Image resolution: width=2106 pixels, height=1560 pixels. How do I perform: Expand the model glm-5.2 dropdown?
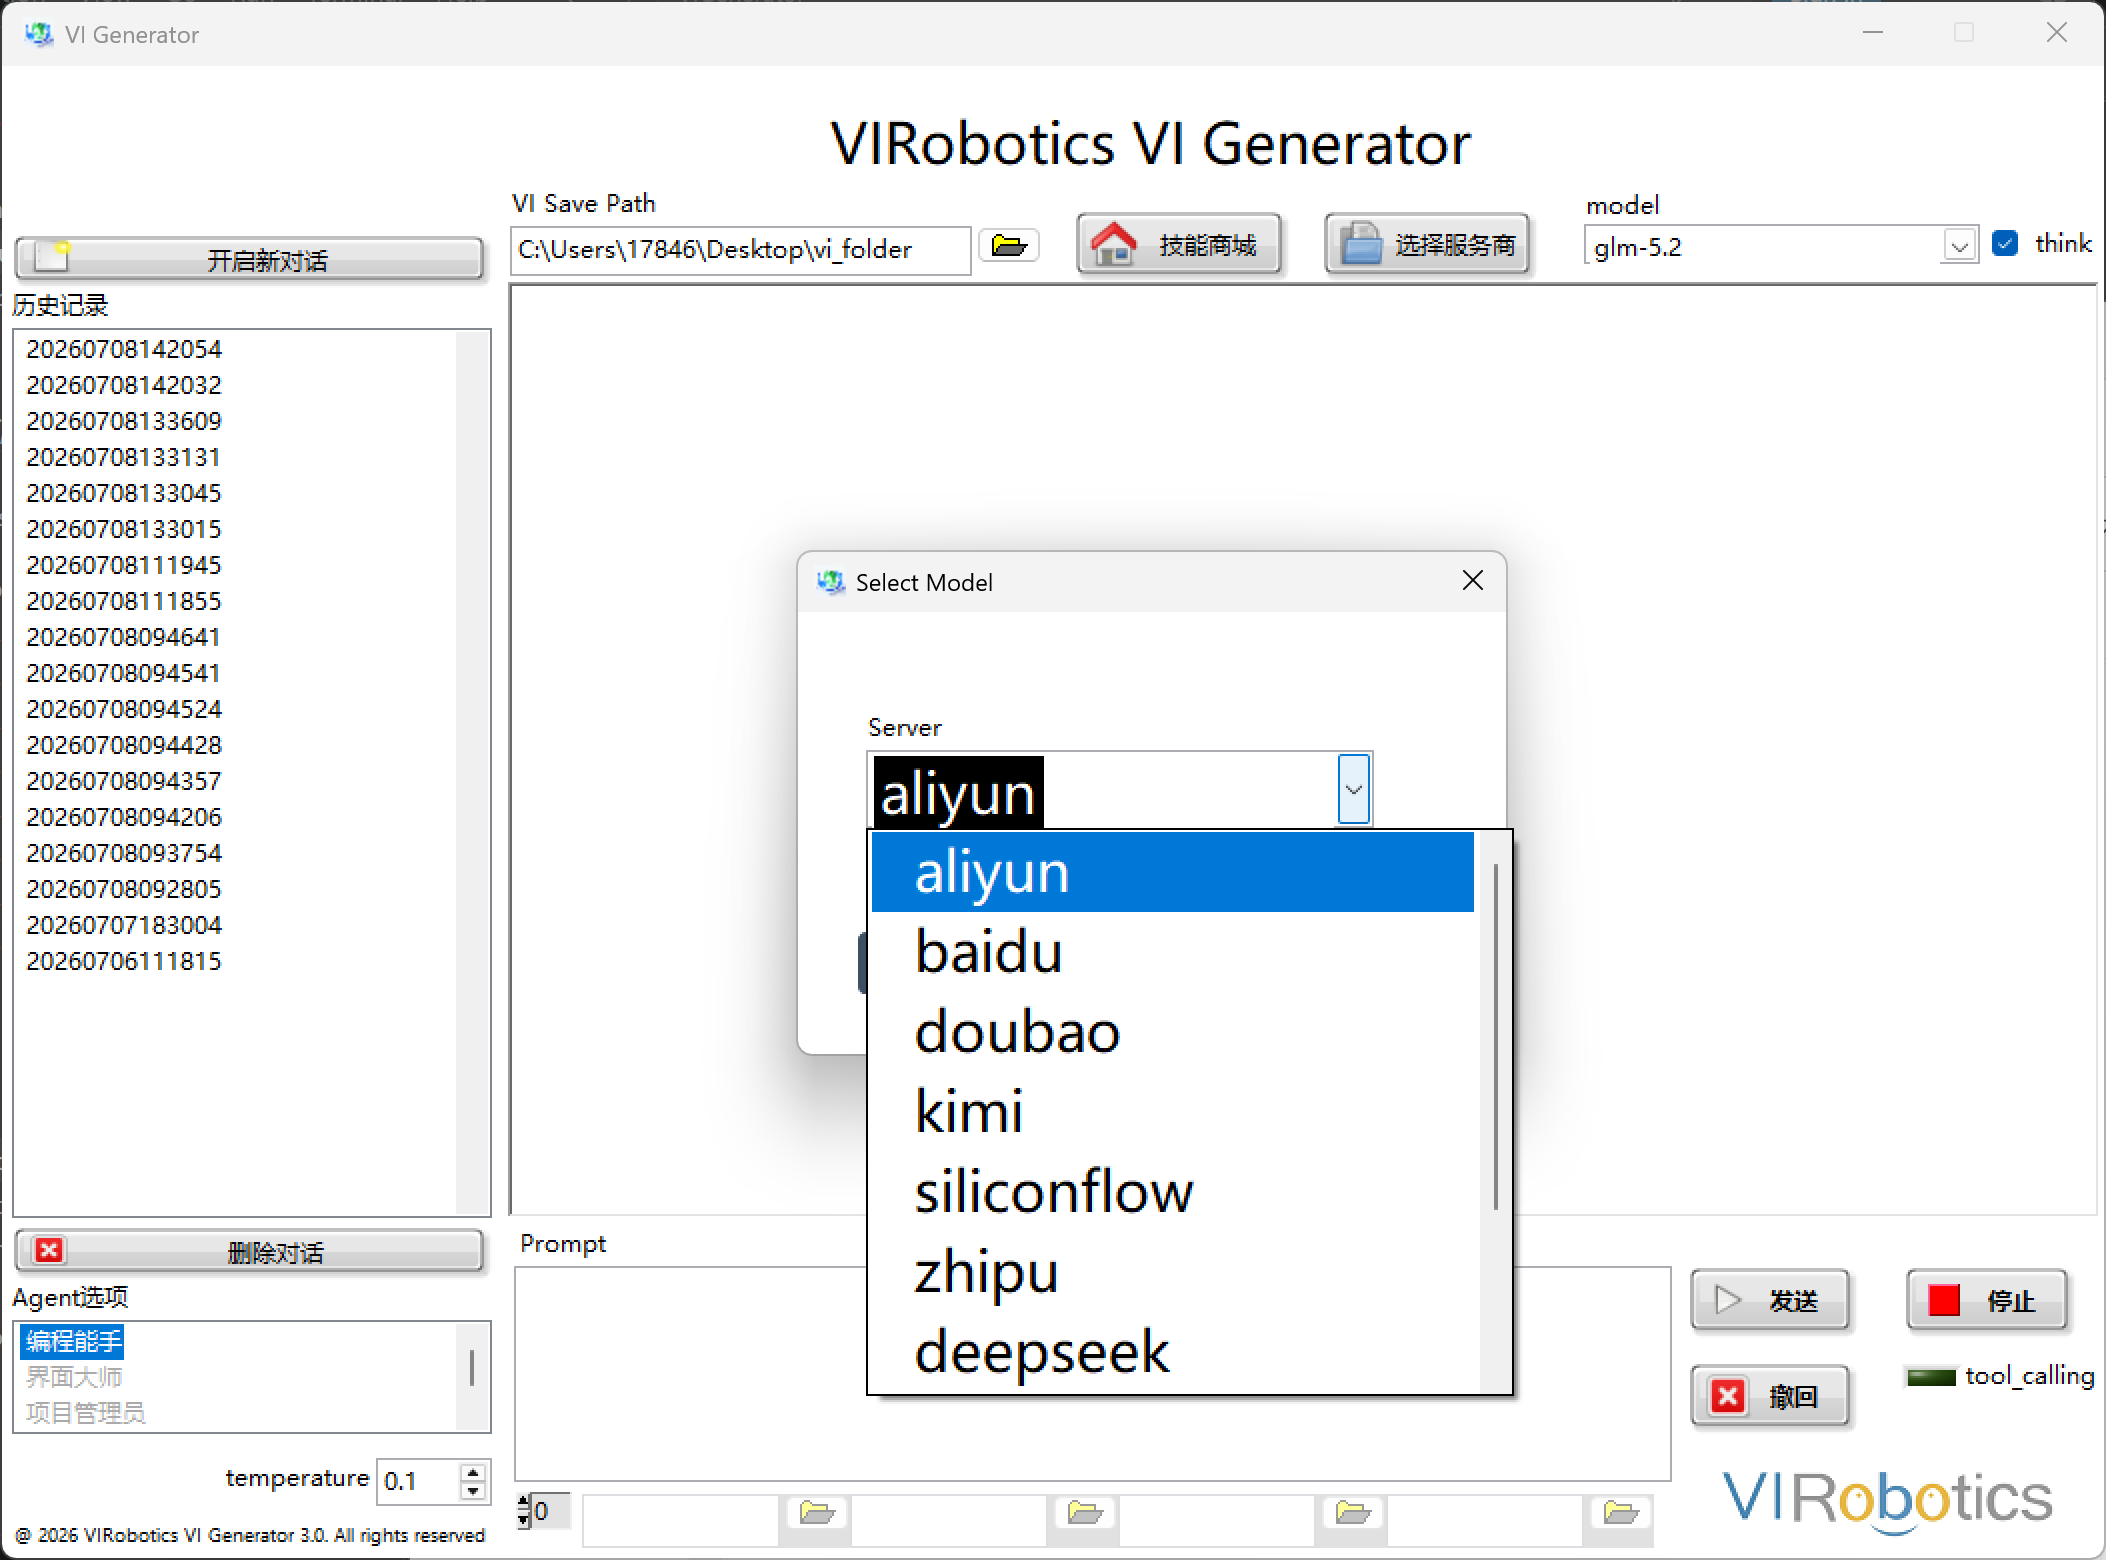coord(1959,246)
